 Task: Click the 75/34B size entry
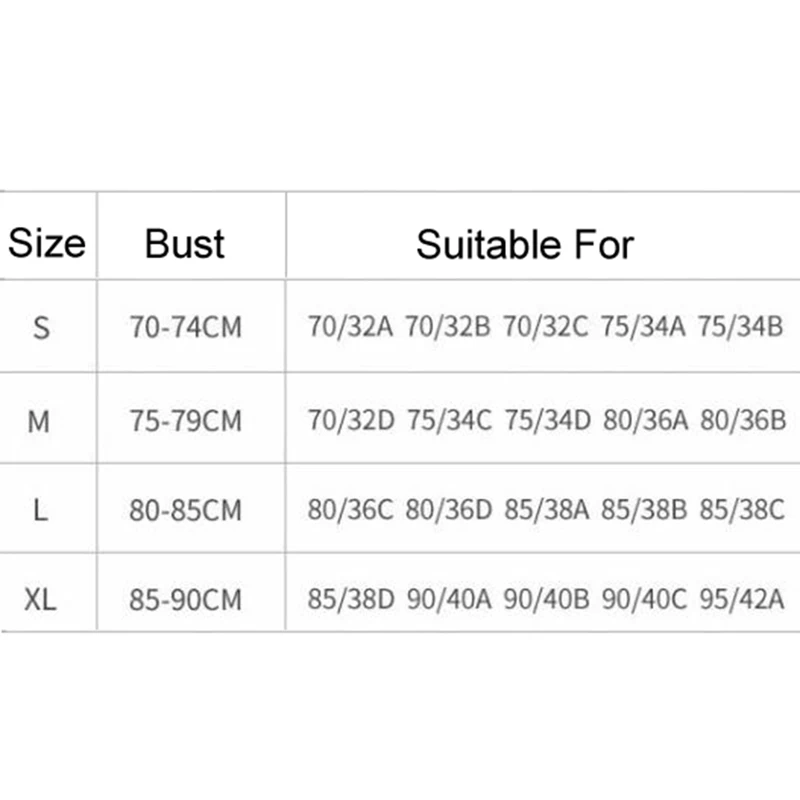point(740,327)
